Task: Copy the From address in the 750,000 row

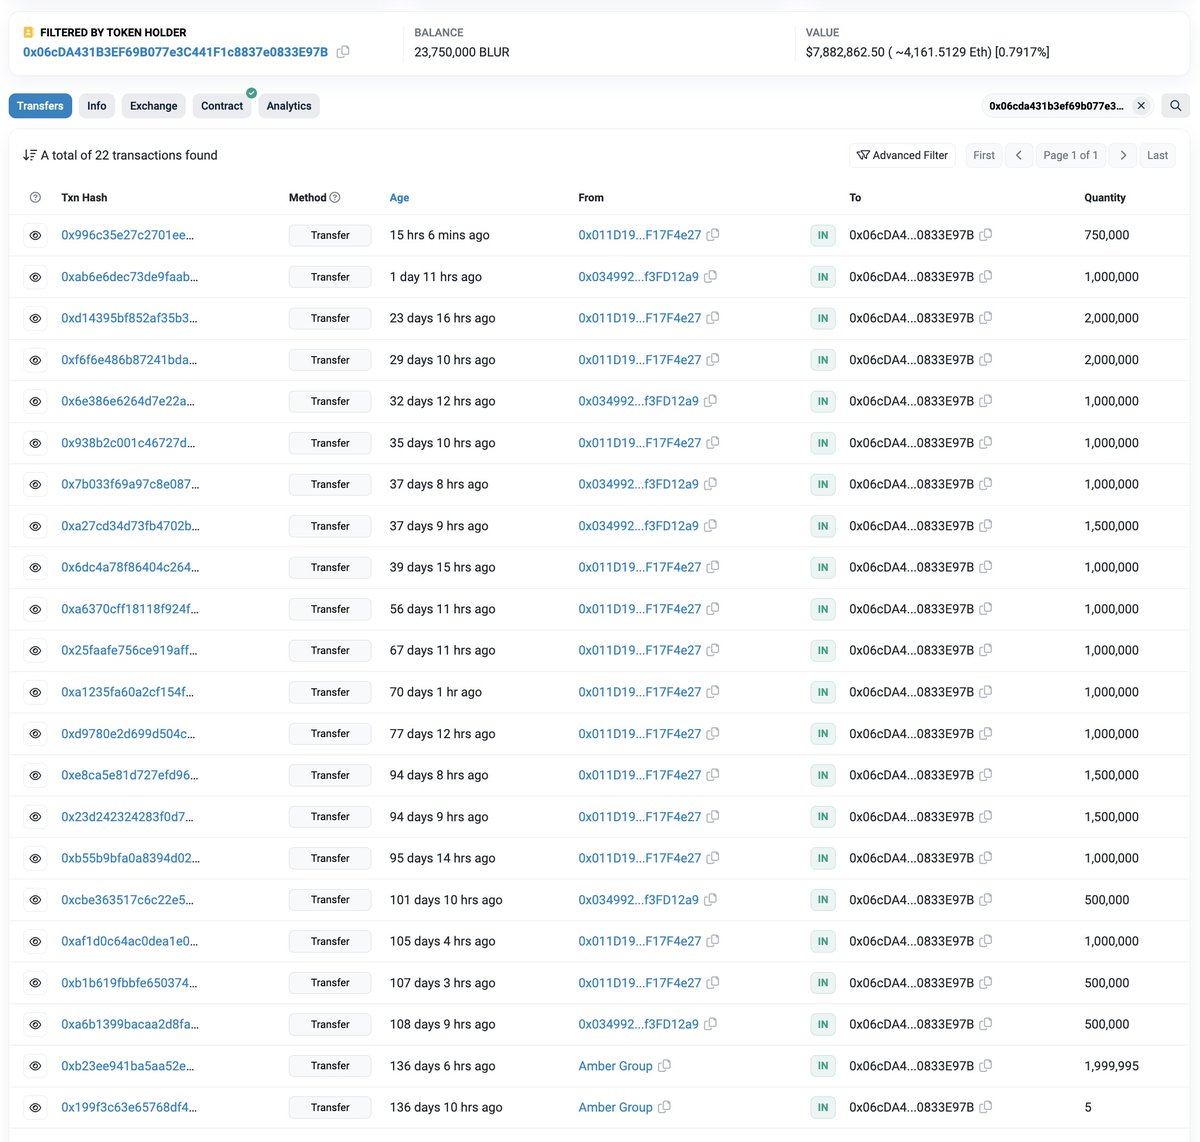Action: click(713, 235)
